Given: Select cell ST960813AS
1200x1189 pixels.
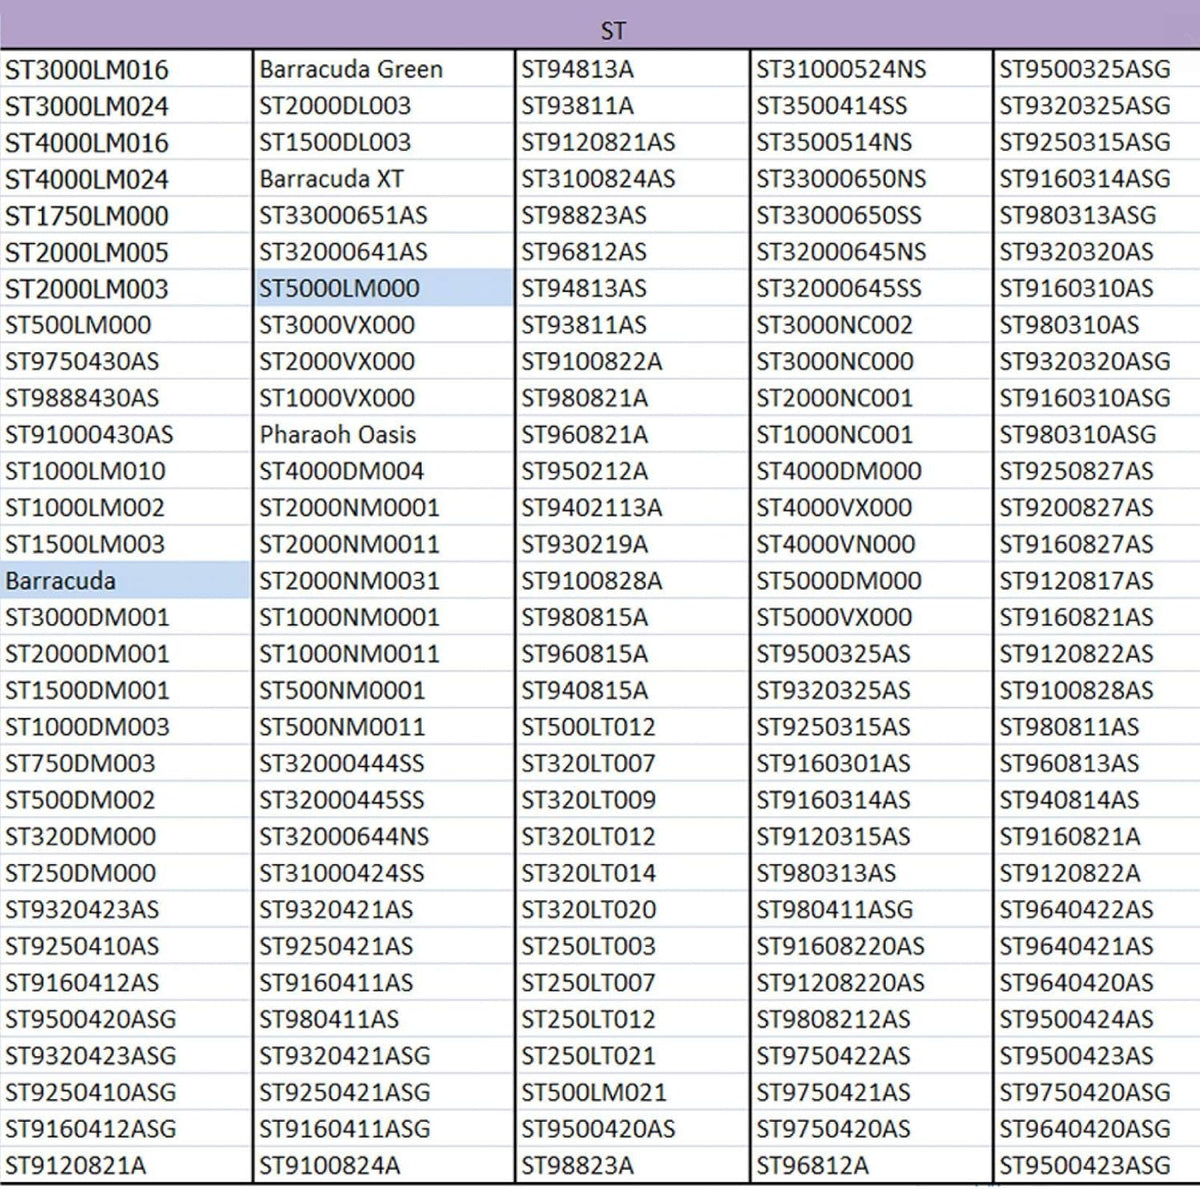Looking at the screenshot, I should (x=1097, y=763).
